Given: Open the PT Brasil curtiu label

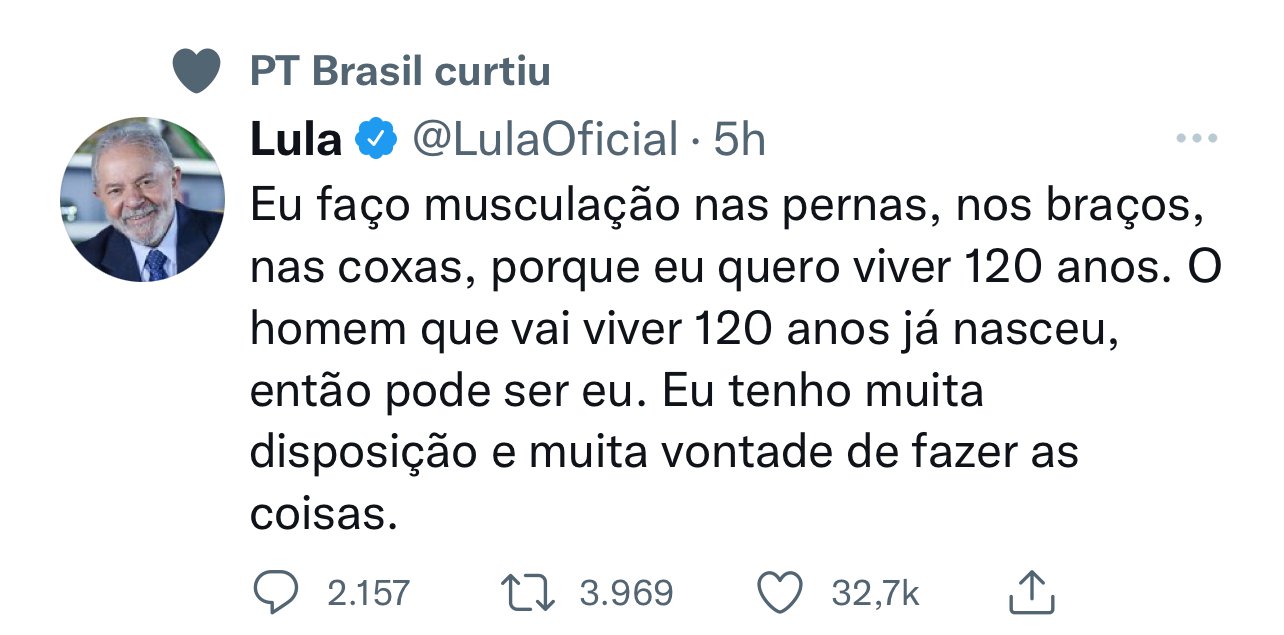Looking at the screenshot, I should [x=400, y=71].
